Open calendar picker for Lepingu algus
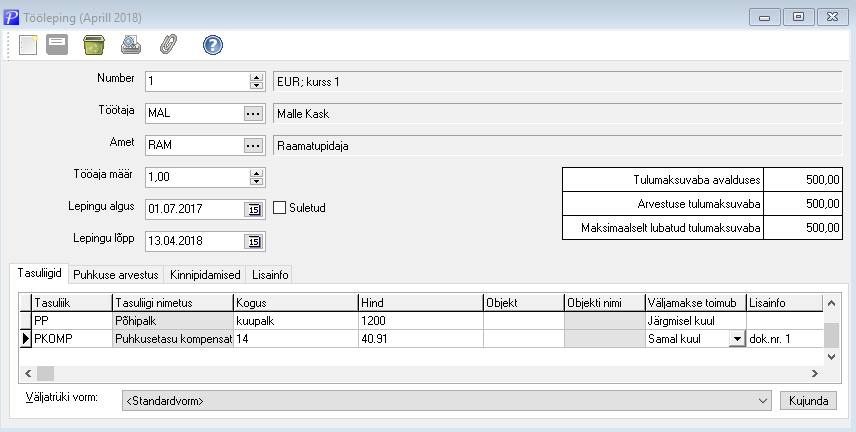The image size is (856, 432). (254, 210)
